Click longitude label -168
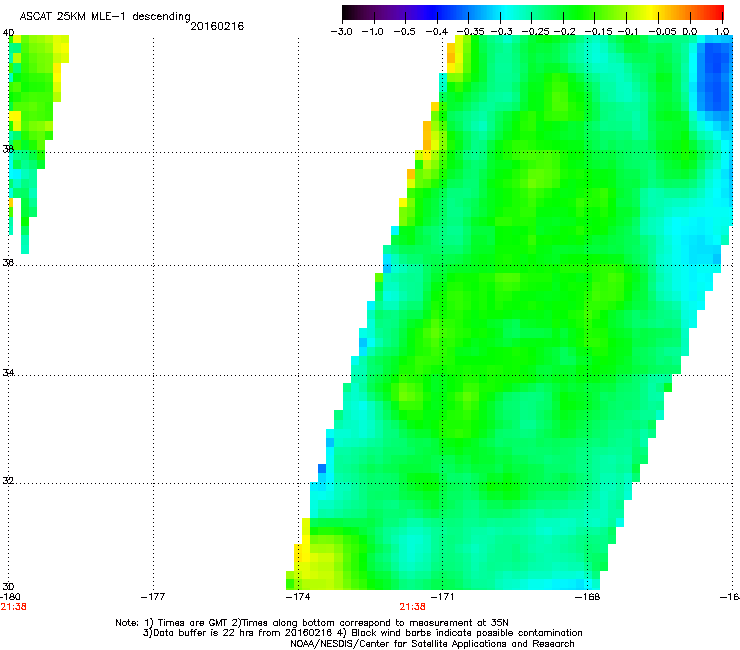The height and width of the screenshot is (650, 740). click(588, 597)
